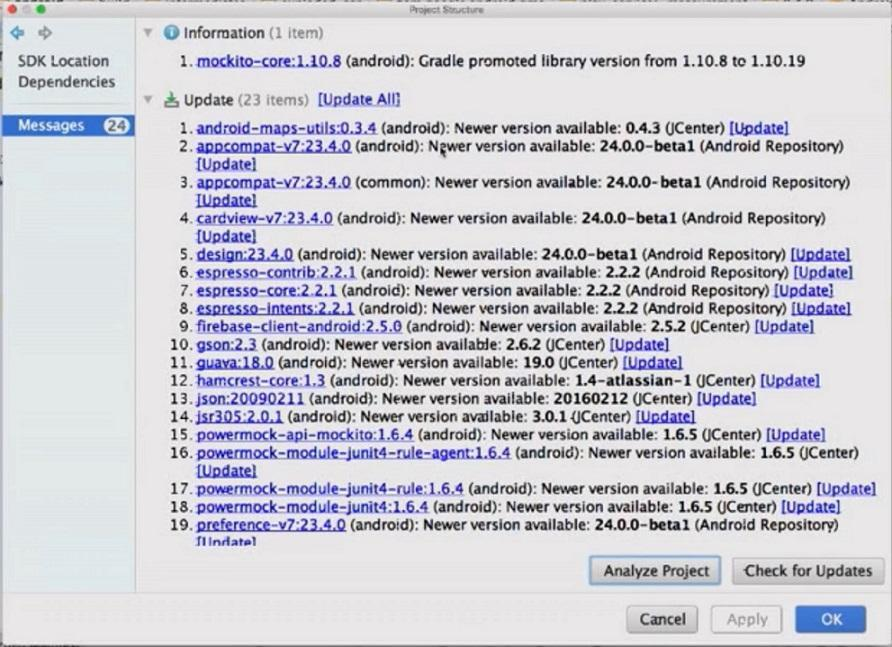Viewport: 892px width, 647px height.
Task: Click Update for powermock-module-junit4-rule:1.6.4
Action: pos(846,489)
